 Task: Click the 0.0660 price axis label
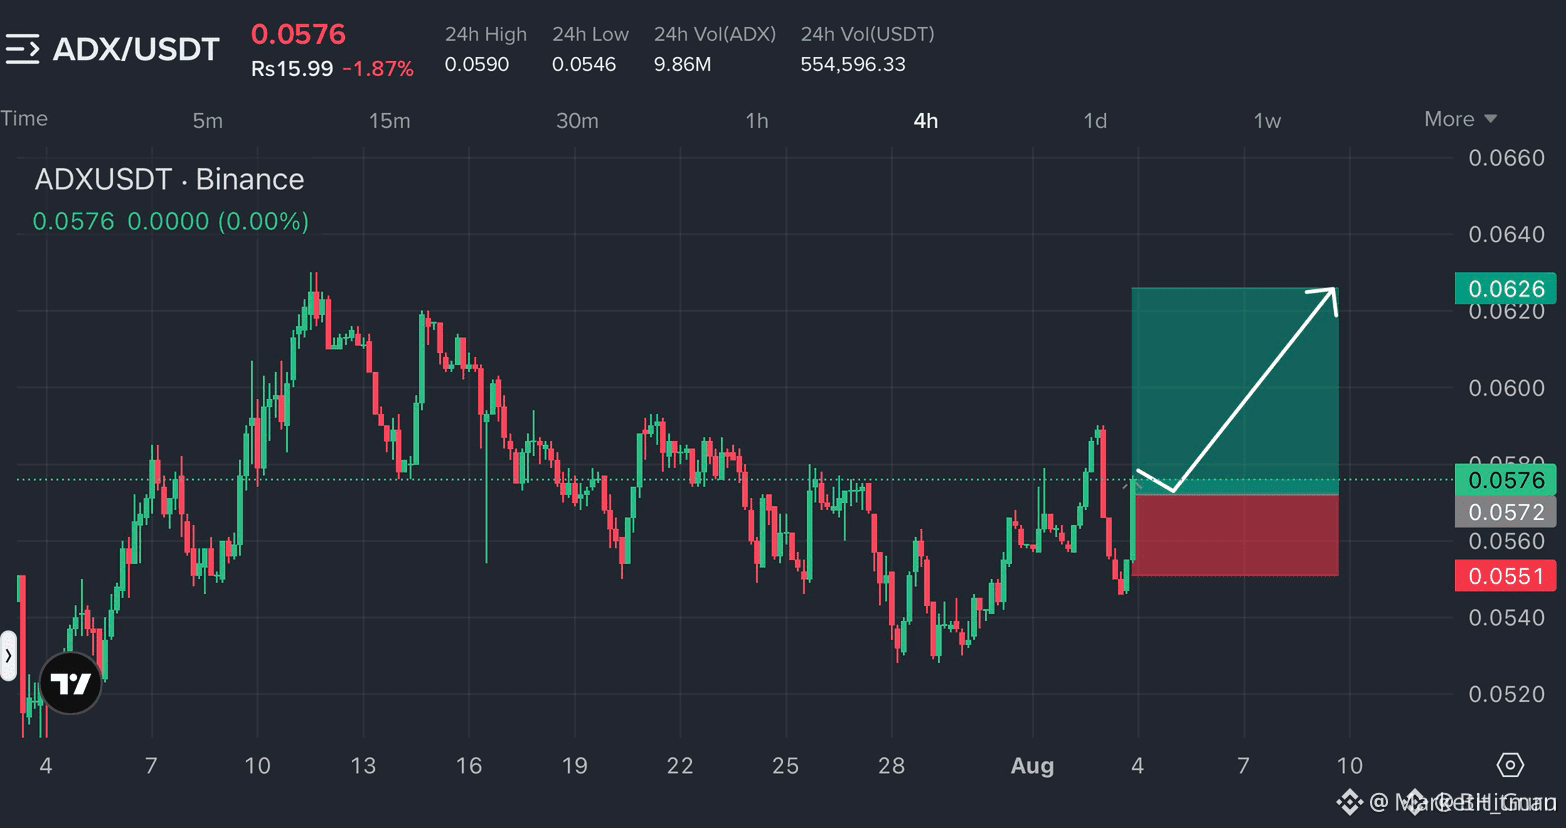click(1506, 158)
